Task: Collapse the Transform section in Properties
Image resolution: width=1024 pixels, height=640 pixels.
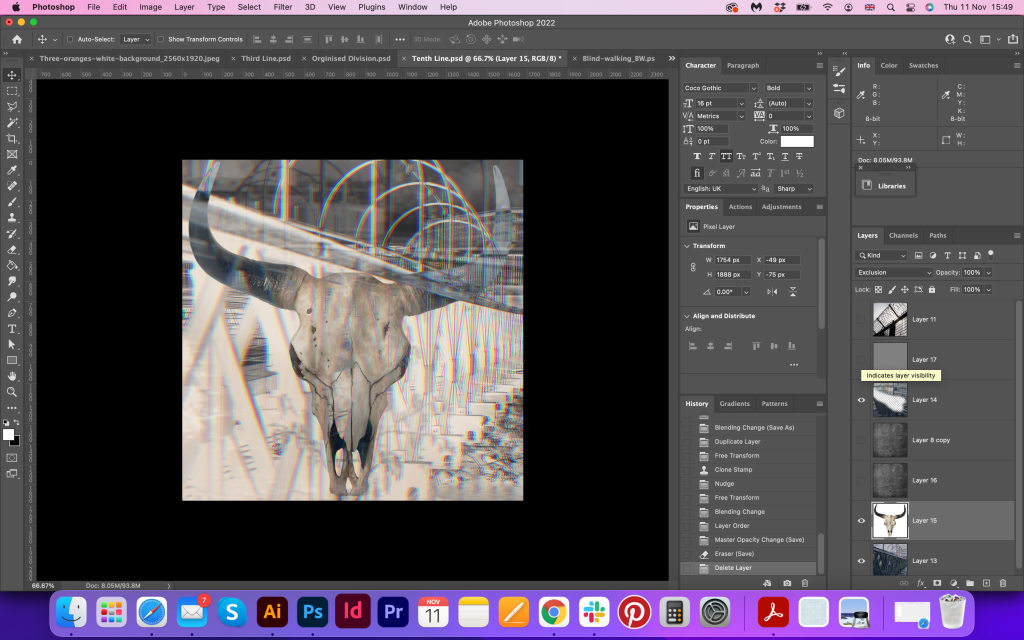Action: point(687,246)
